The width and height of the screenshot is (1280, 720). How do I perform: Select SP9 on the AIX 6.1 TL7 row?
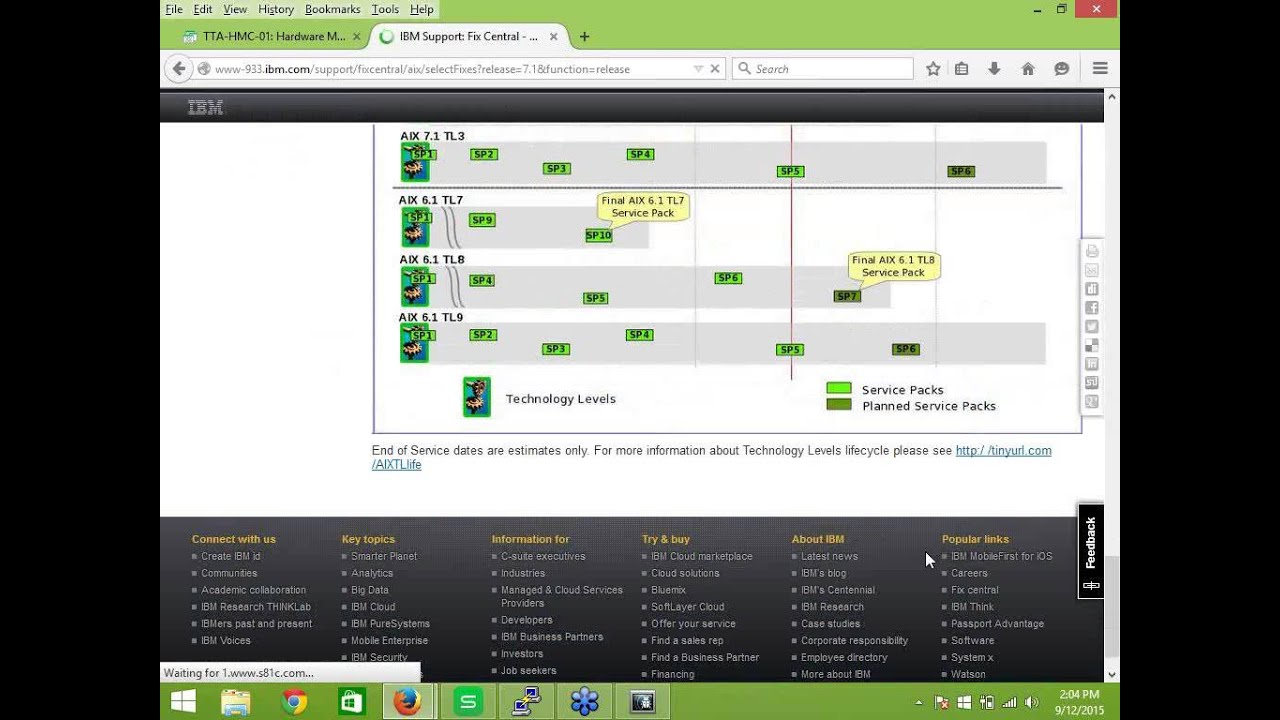[482, 220]
